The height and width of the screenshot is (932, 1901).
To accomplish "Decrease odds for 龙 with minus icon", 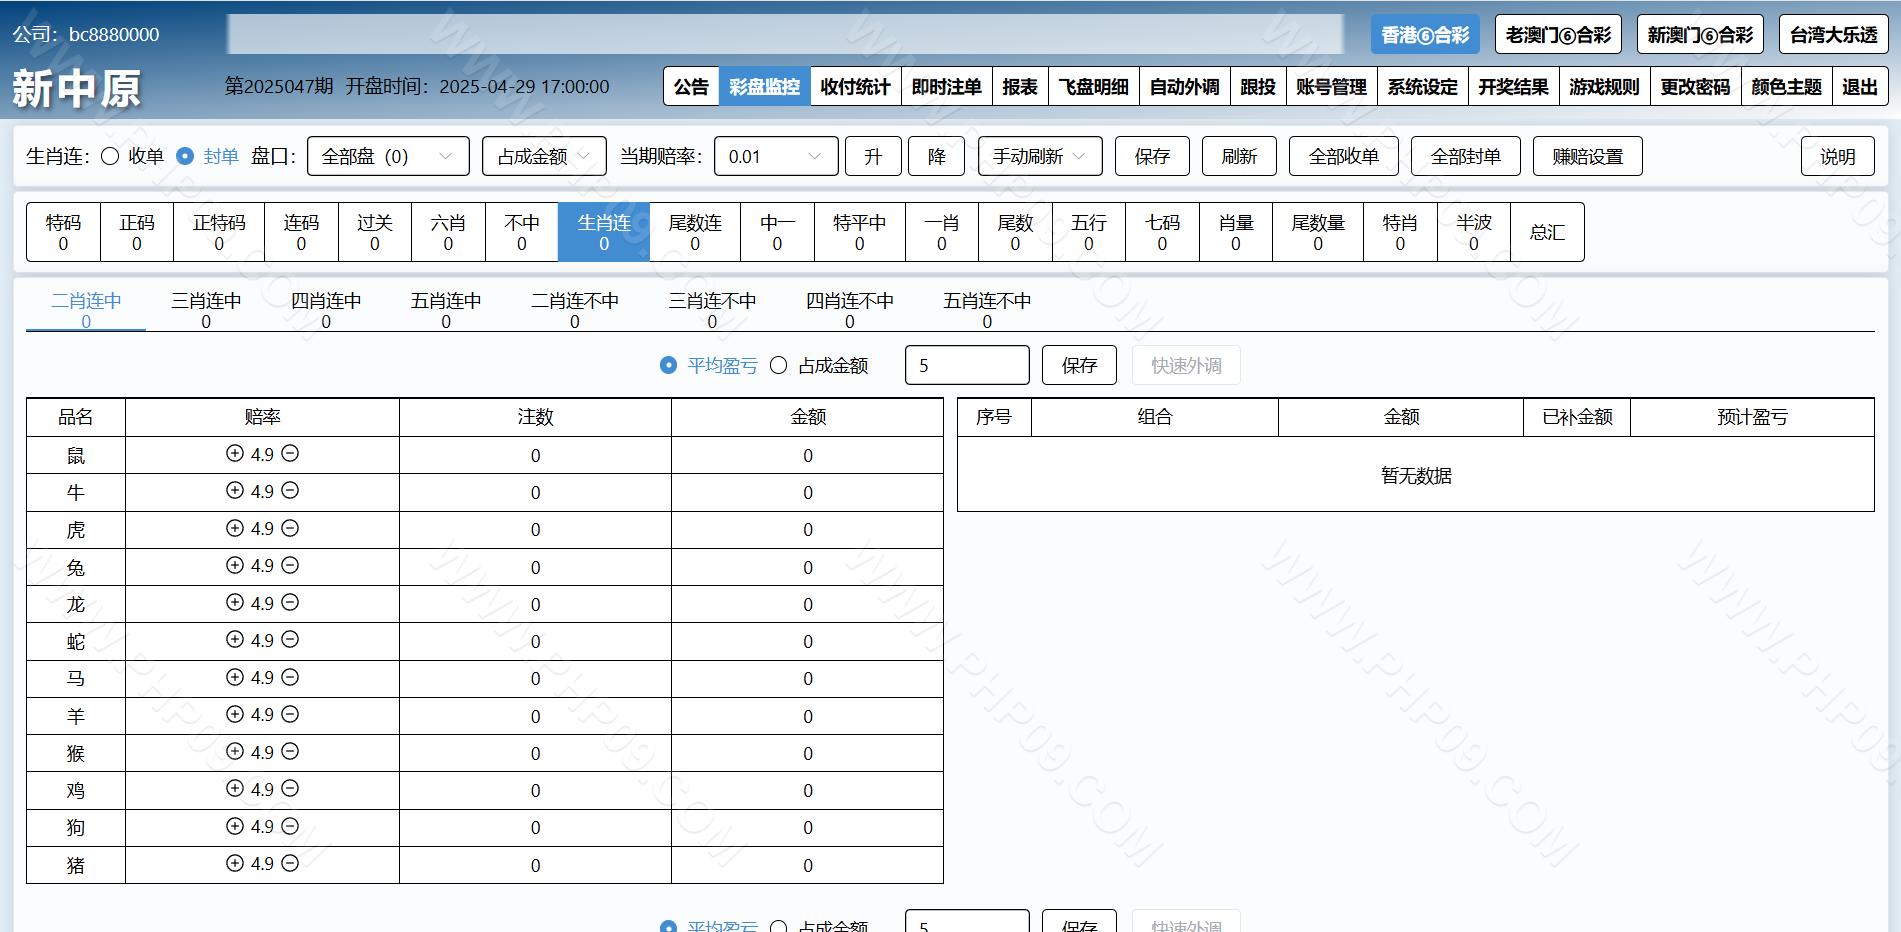I will click(x=290, y=602).
